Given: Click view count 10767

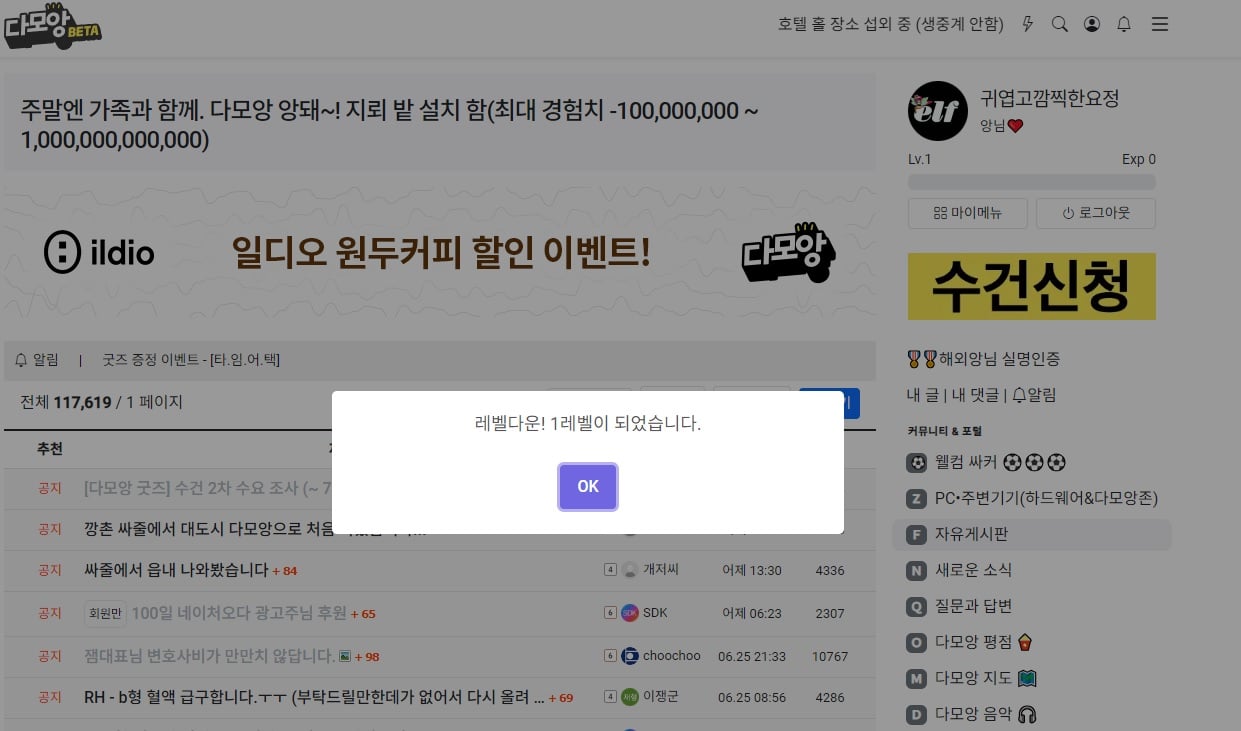Looking at the screenshot, I should [830, 656].
